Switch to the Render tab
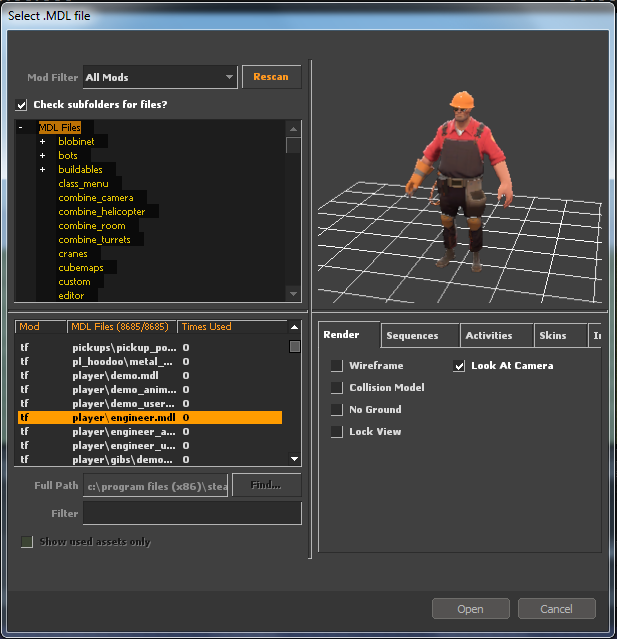The image size is (617, 639). coord(349,335)
